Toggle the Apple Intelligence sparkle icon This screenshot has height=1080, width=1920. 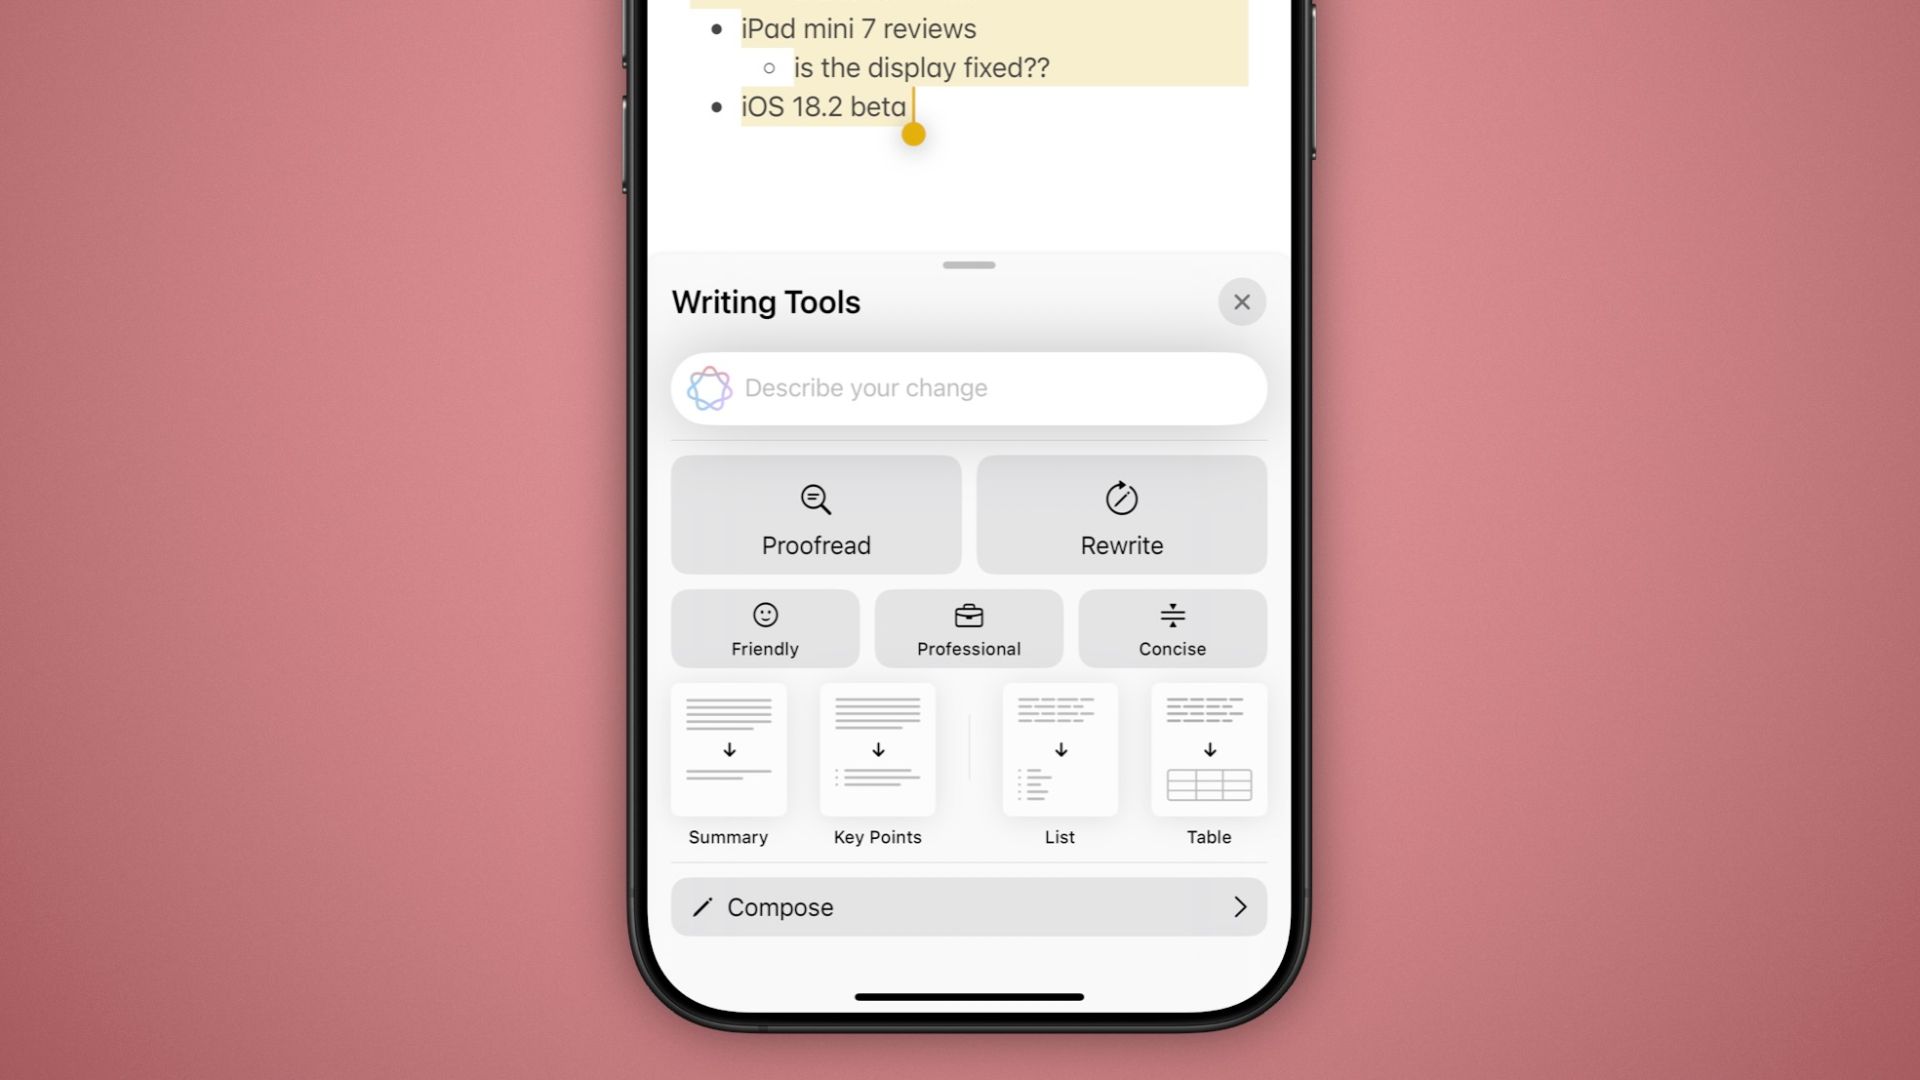coord(709,388)
